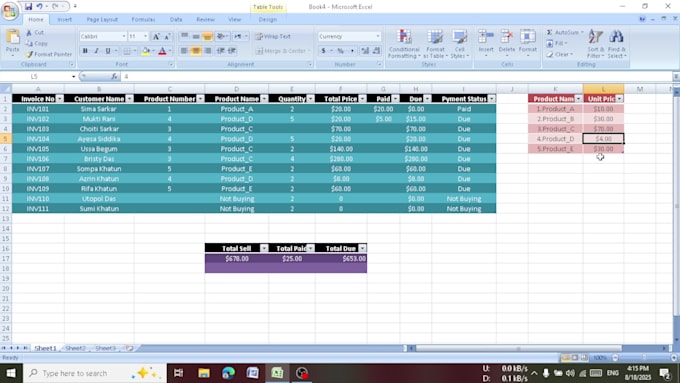Image resolution: width=680 pixels, height=383 pixels.
Task: Open Invoice No filter dropdown
Action: coord(59,99)
